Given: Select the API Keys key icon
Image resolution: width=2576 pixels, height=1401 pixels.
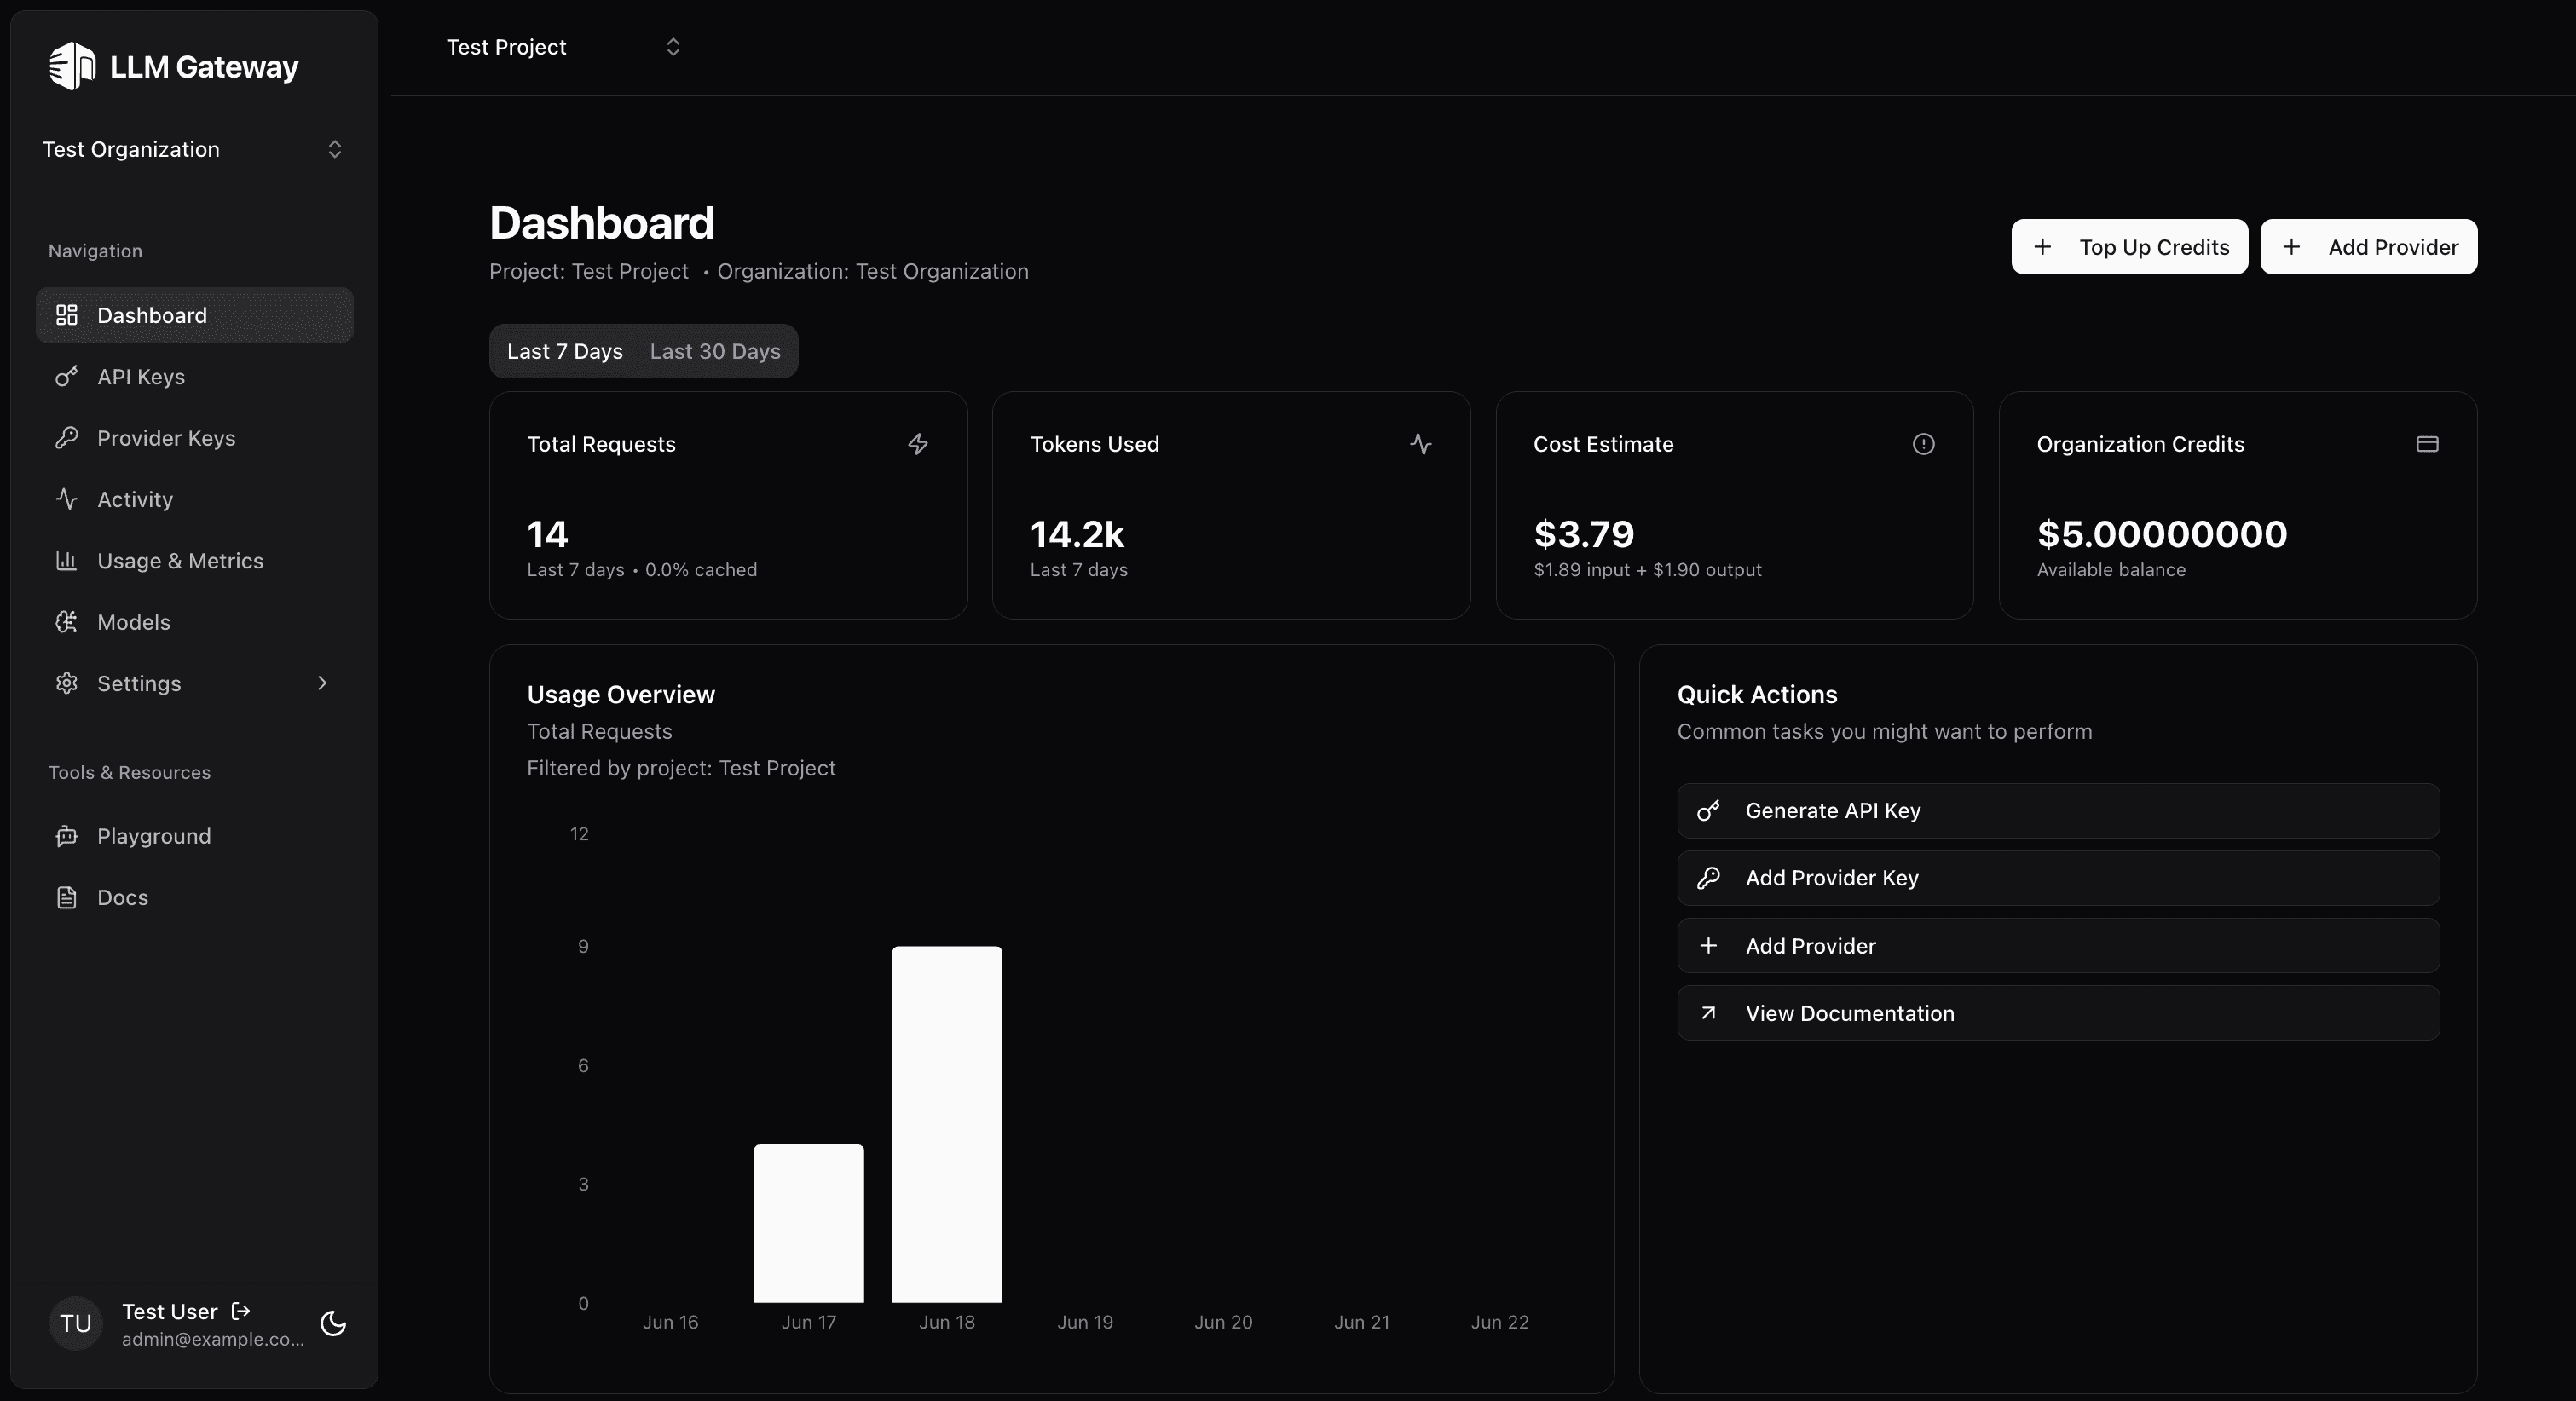Looking at the screenshot, I should click(x=67, y=377).
